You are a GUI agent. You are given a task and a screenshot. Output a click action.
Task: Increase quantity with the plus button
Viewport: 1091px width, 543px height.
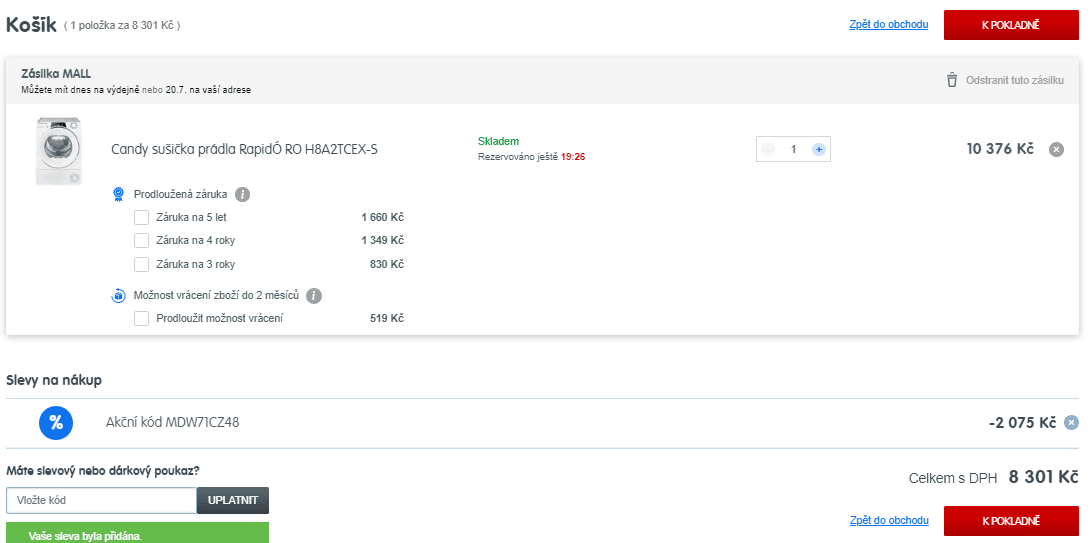click(819, 149)
